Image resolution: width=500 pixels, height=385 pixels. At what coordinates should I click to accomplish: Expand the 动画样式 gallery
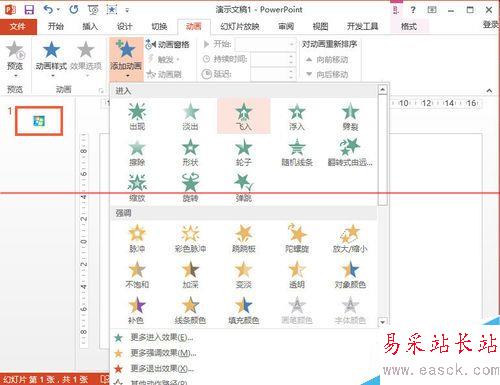coord(51,59)
